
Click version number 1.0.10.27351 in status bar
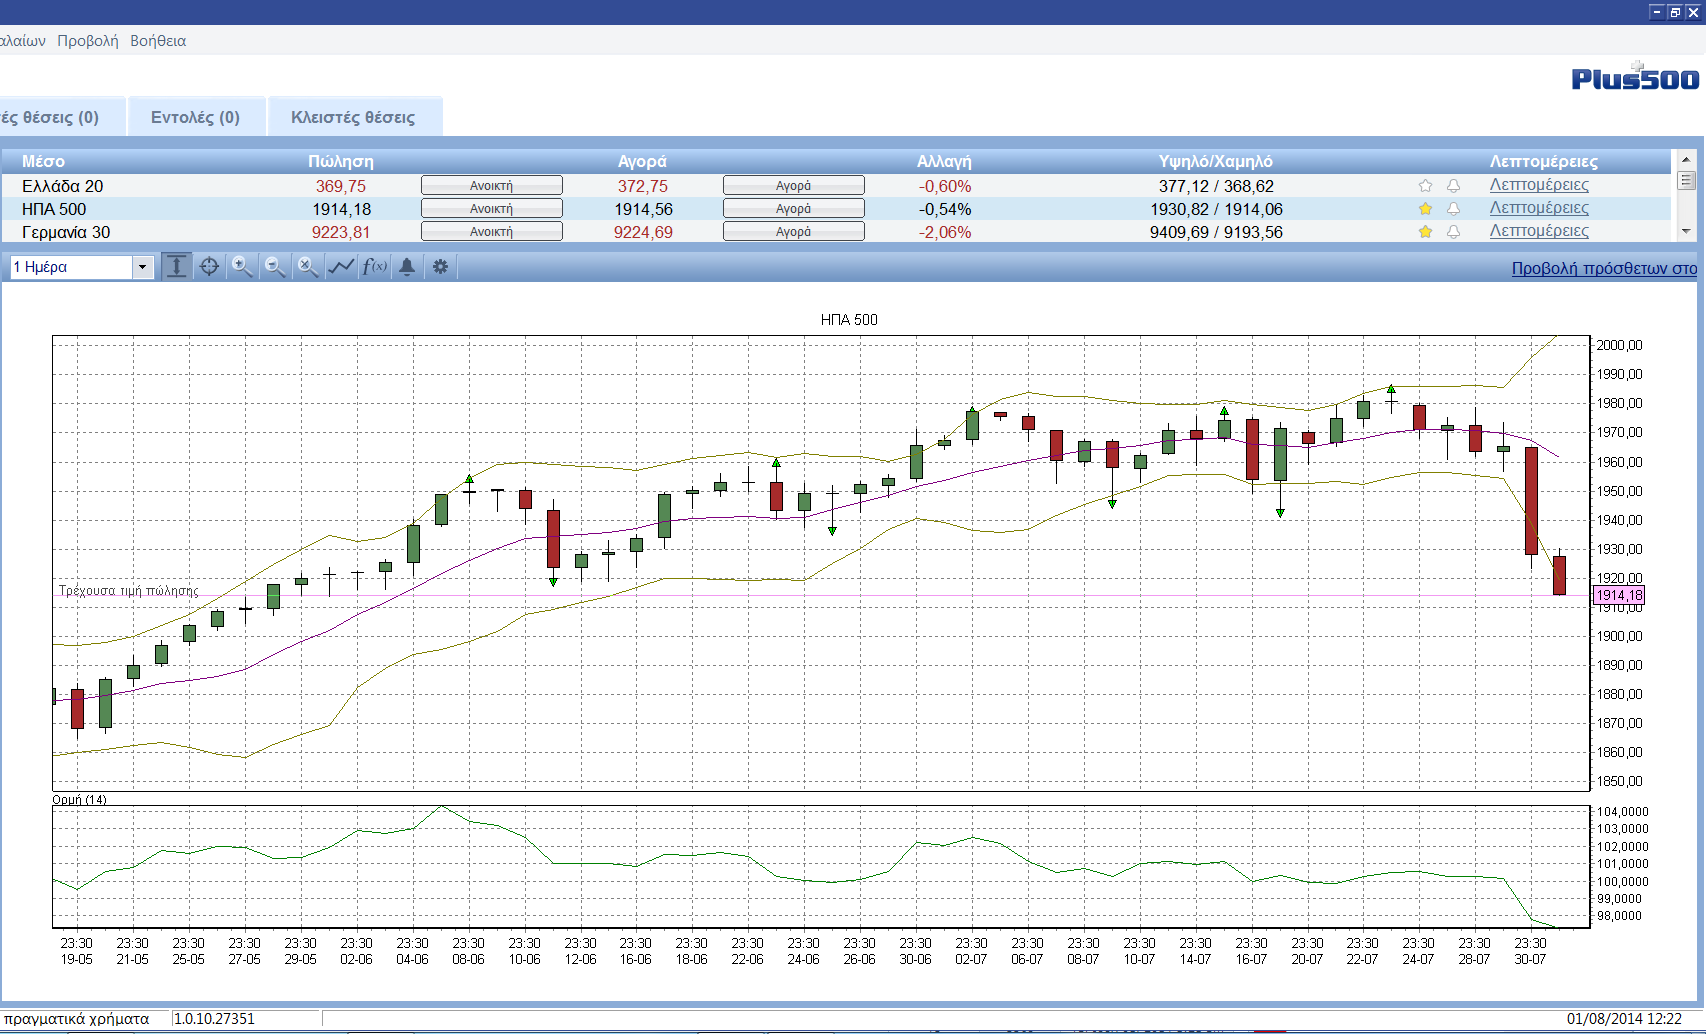[214, 1019]
